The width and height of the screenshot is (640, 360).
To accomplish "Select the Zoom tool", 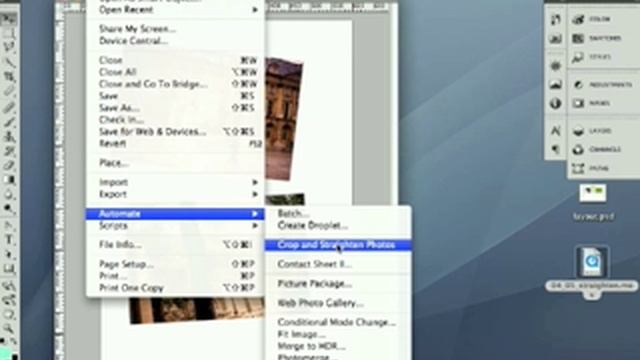I will pos(9,328).
